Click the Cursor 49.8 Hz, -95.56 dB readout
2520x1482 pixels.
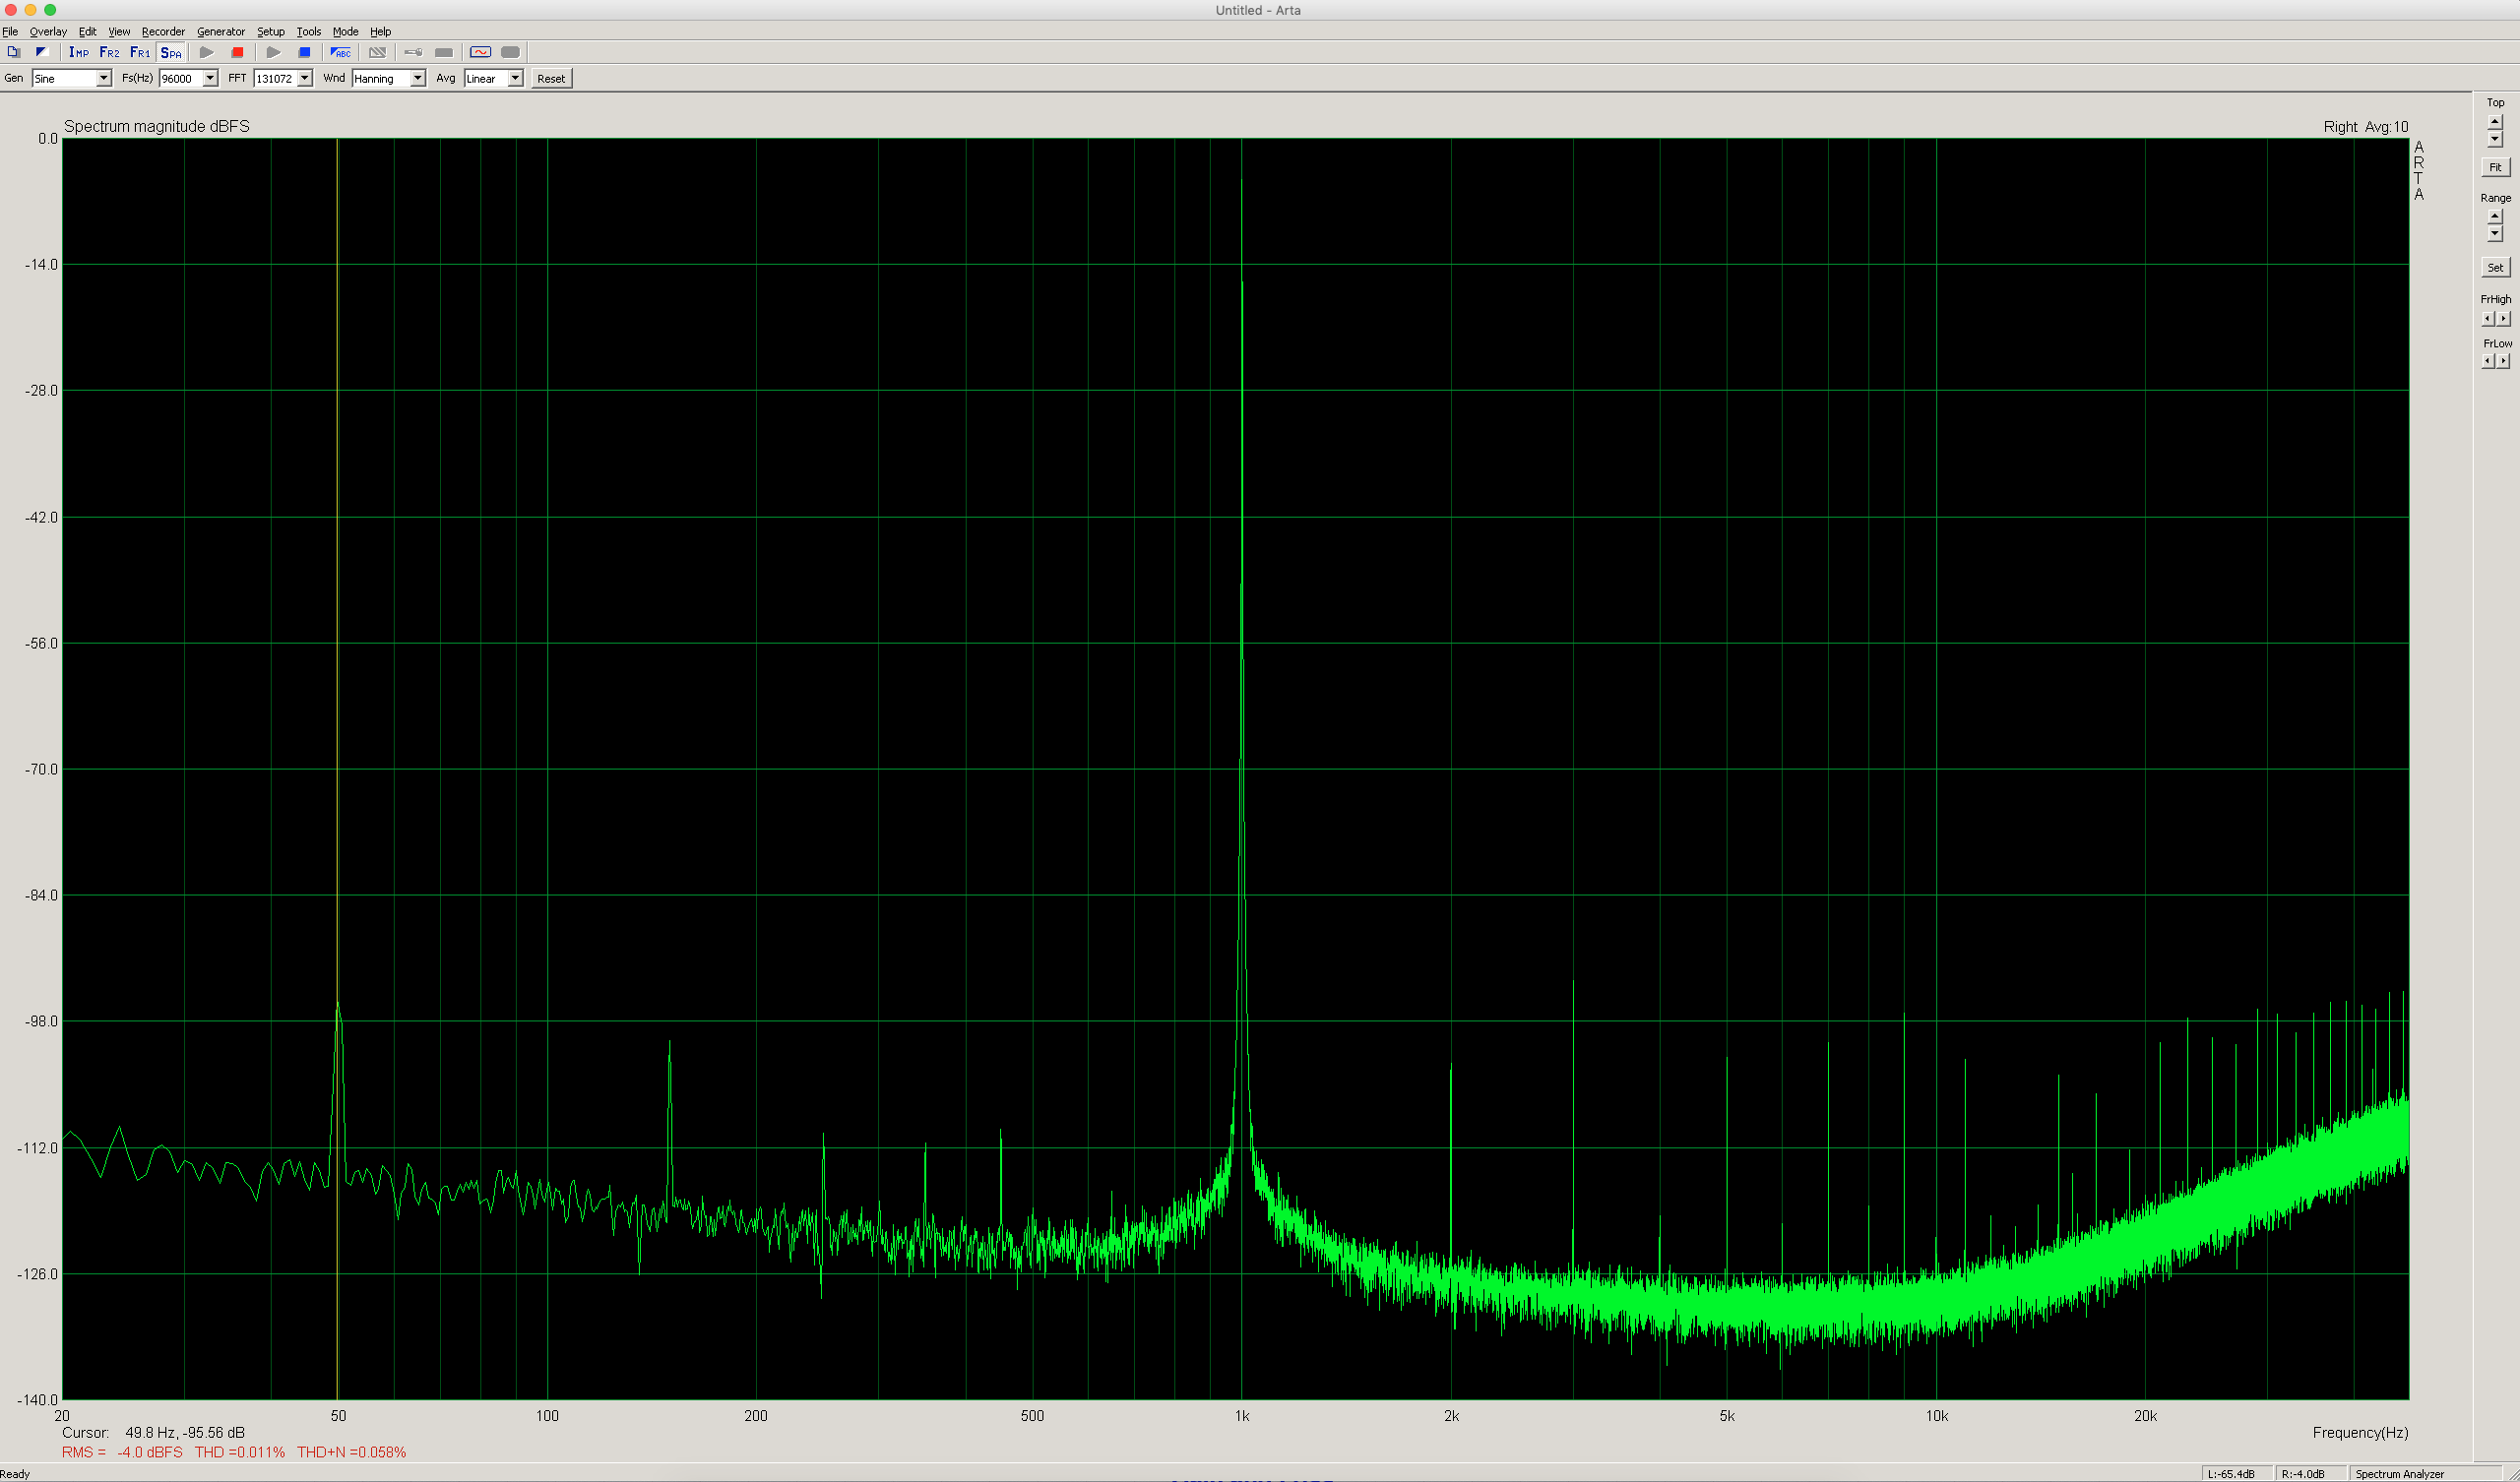click(153, 1432)
